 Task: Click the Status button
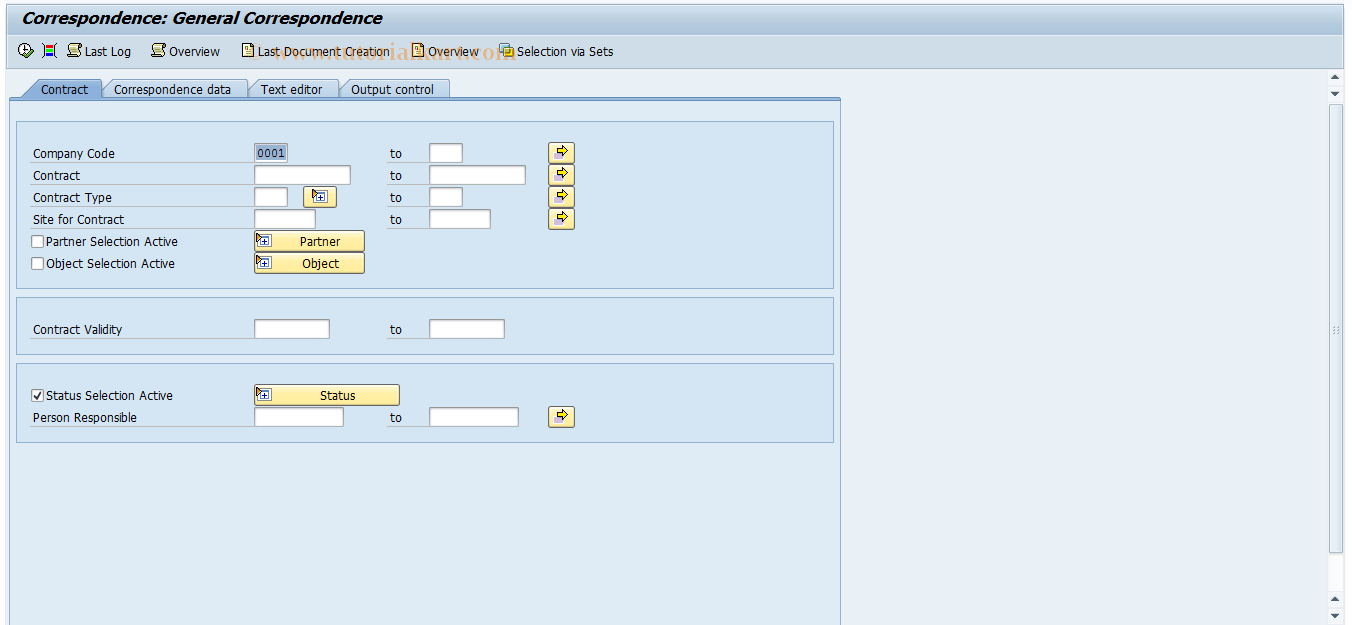tap(327, 395)
